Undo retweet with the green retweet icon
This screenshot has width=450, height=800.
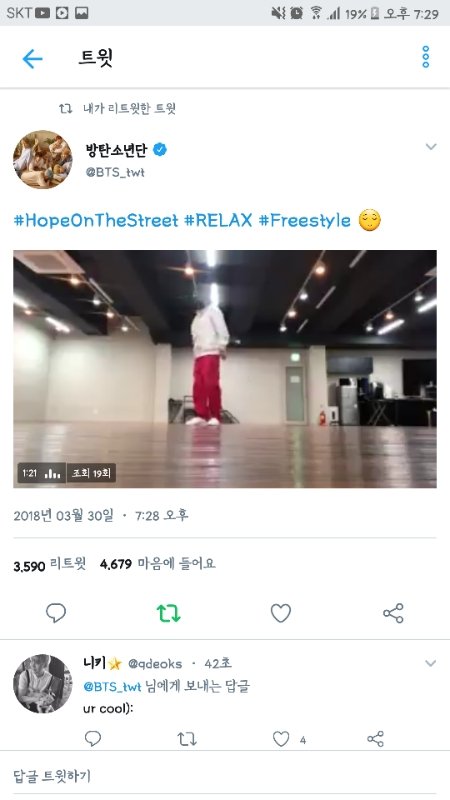tap(168, 613)
